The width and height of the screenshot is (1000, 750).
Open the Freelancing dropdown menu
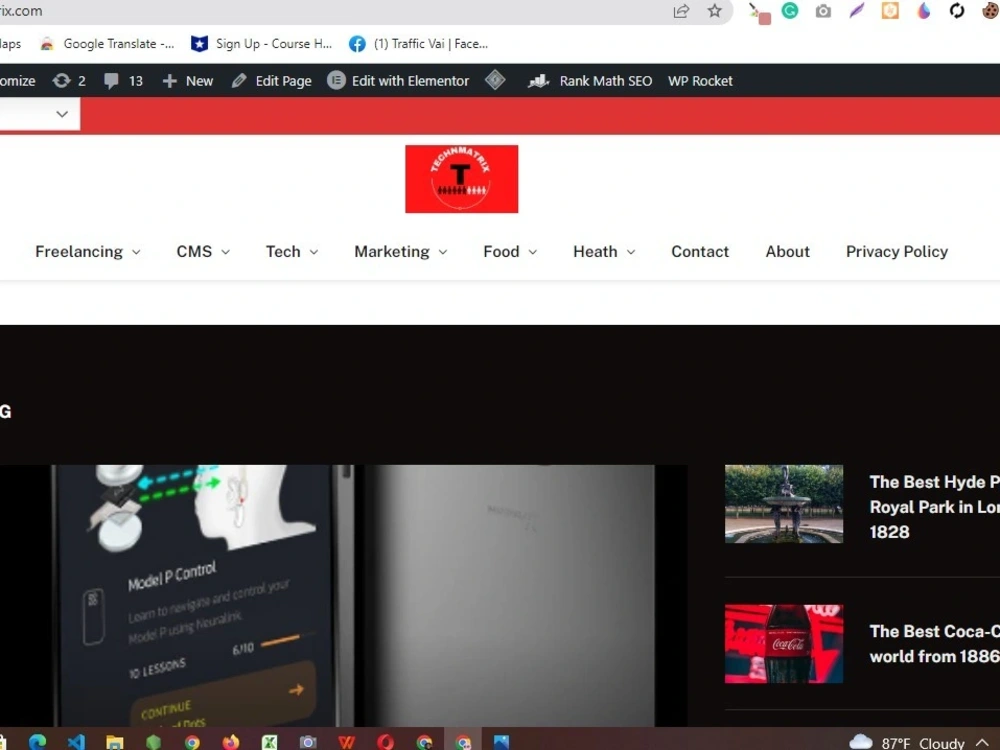coord(80,252)
